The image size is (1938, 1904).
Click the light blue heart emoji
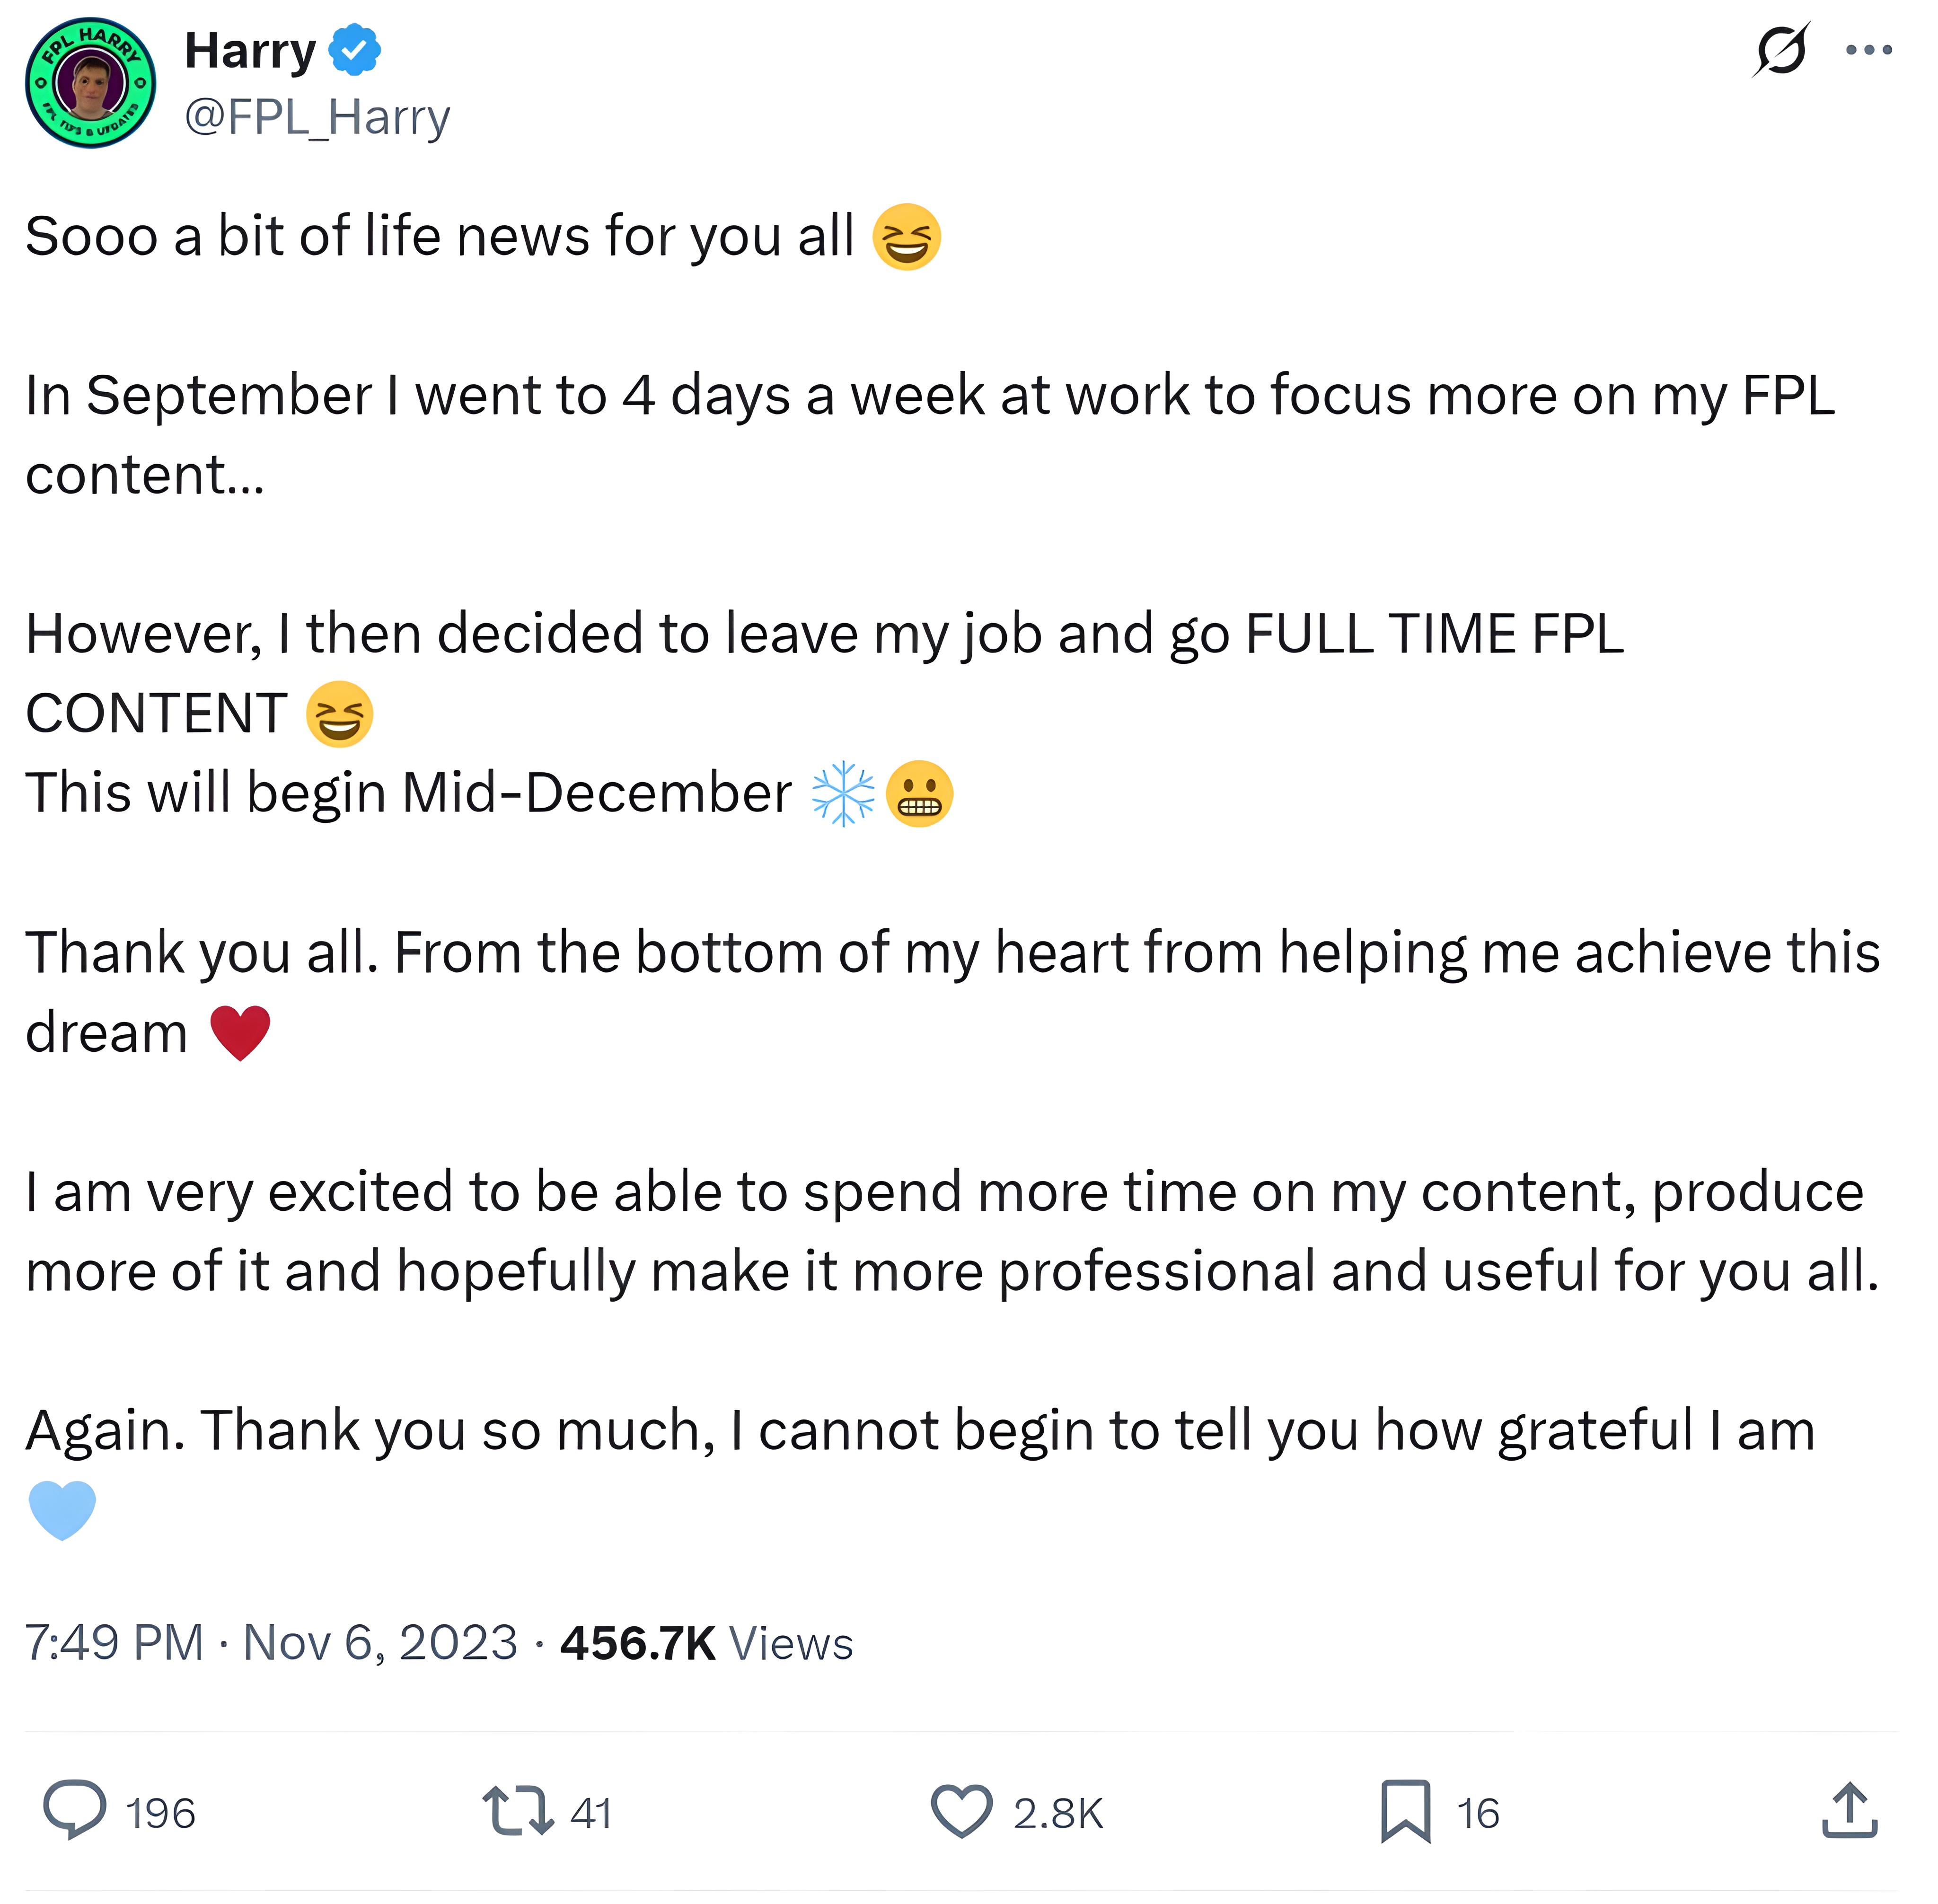coord(62,1509)
